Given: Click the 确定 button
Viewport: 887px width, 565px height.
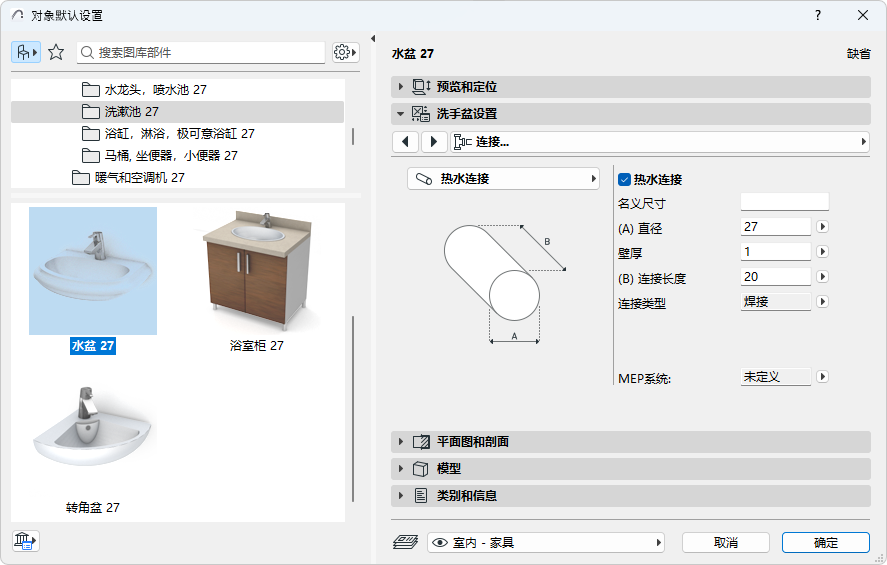Looking at the screenshot, I should click(x=826, y=543).
